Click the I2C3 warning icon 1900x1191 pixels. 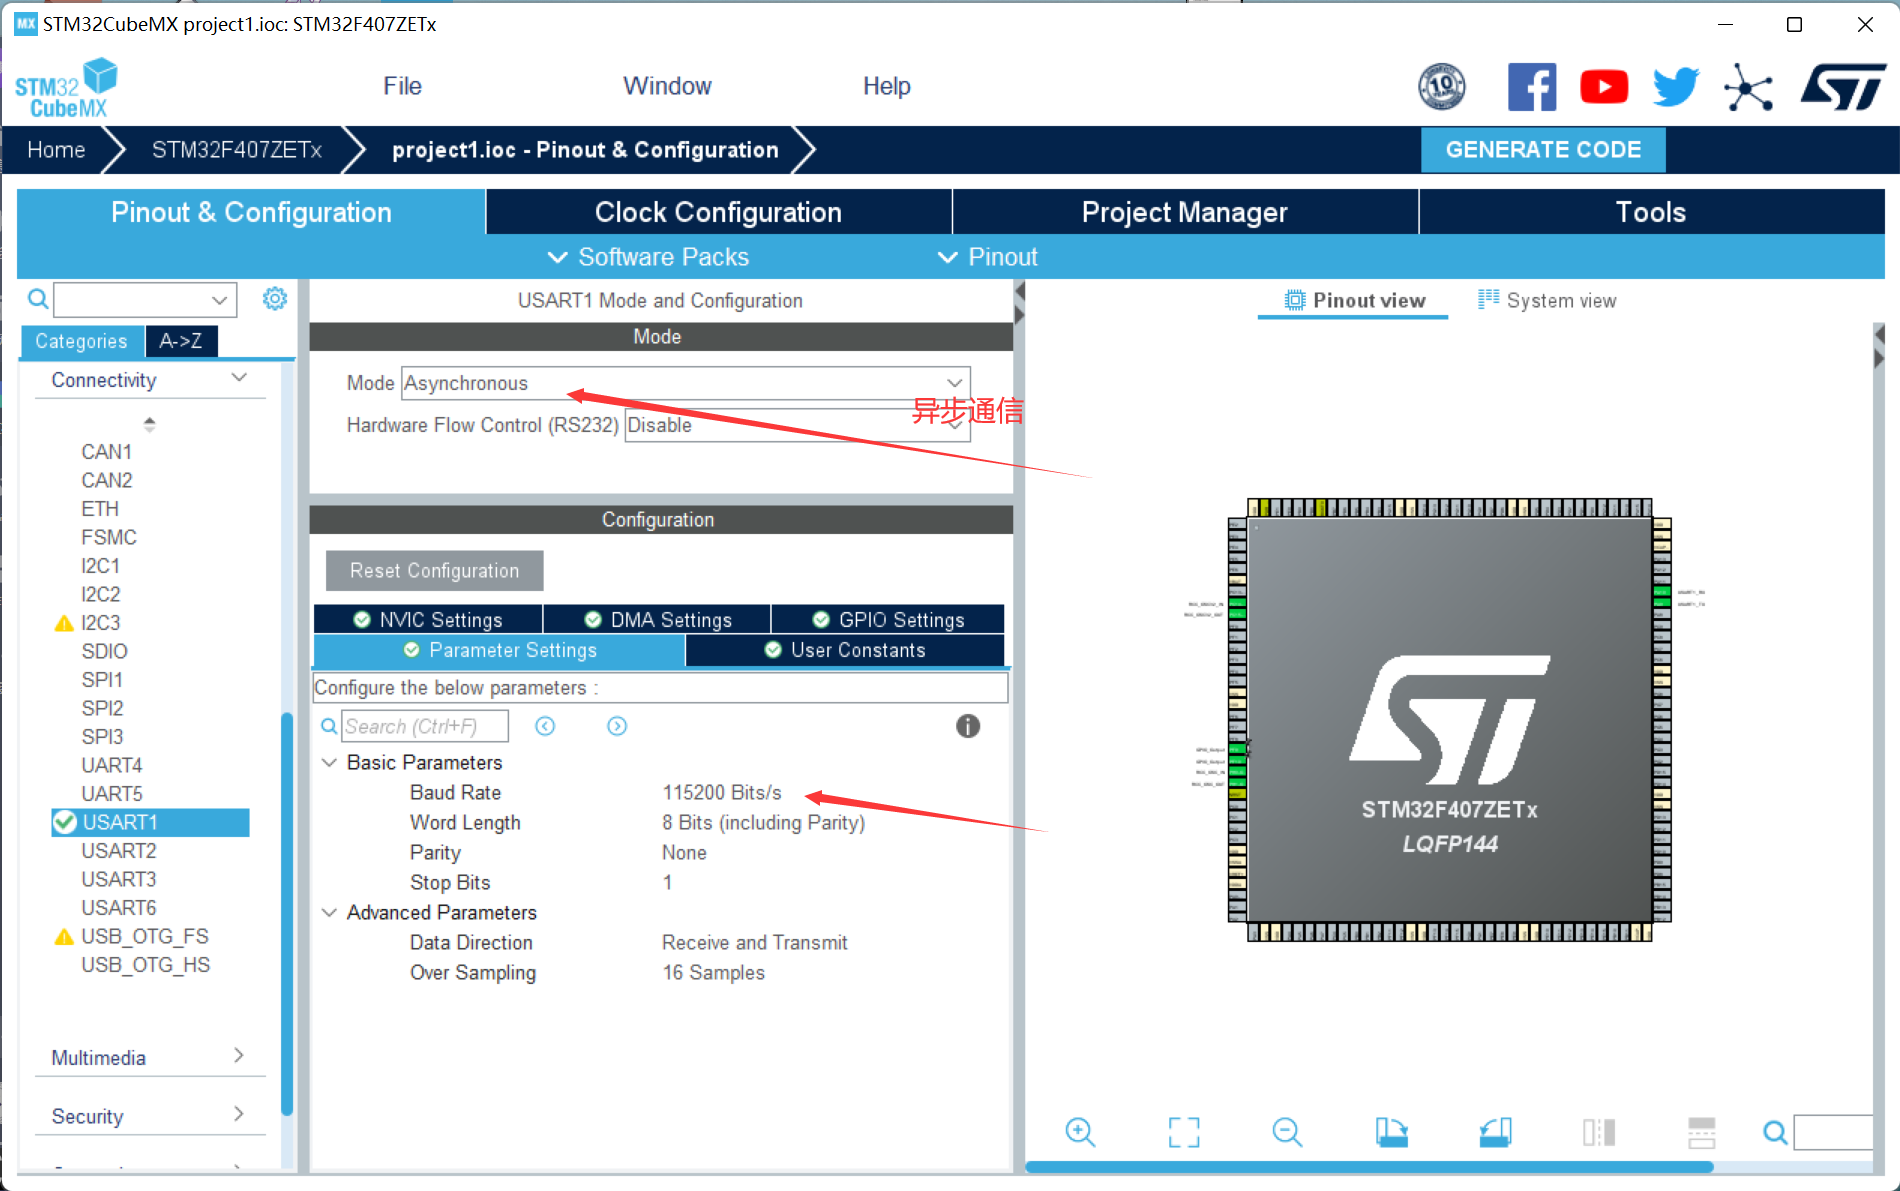(x=64, y=623)
